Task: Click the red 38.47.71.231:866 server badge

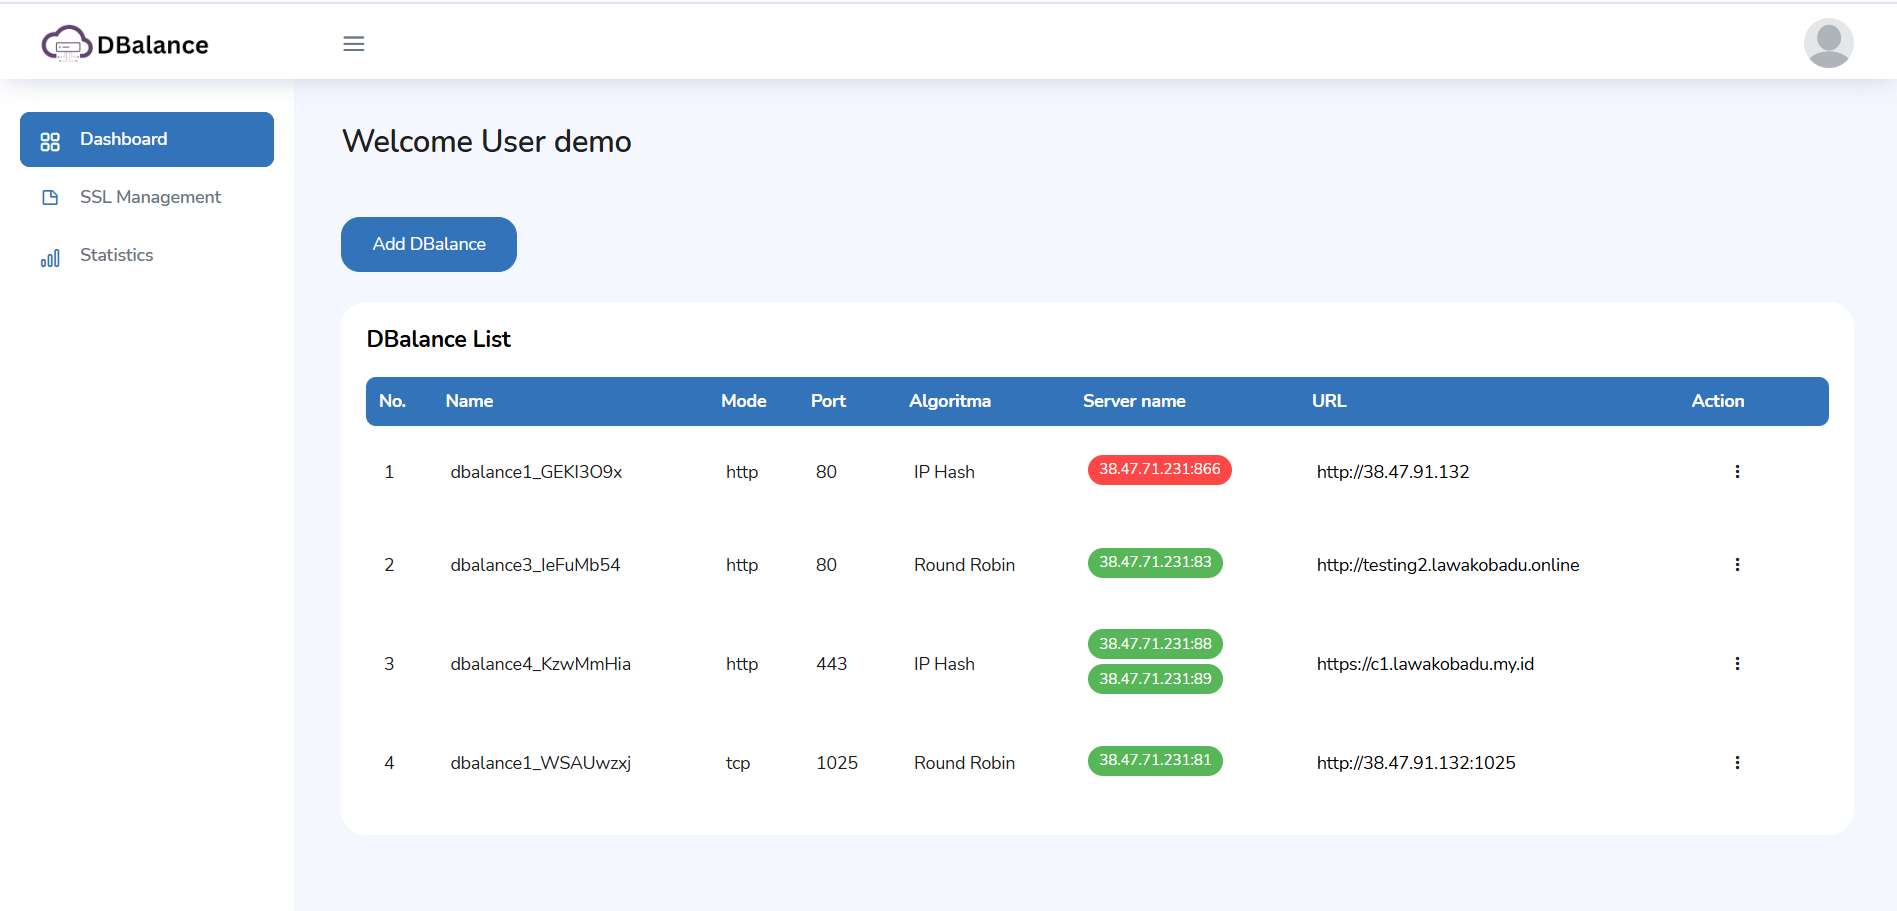Action: (1159, 469)
